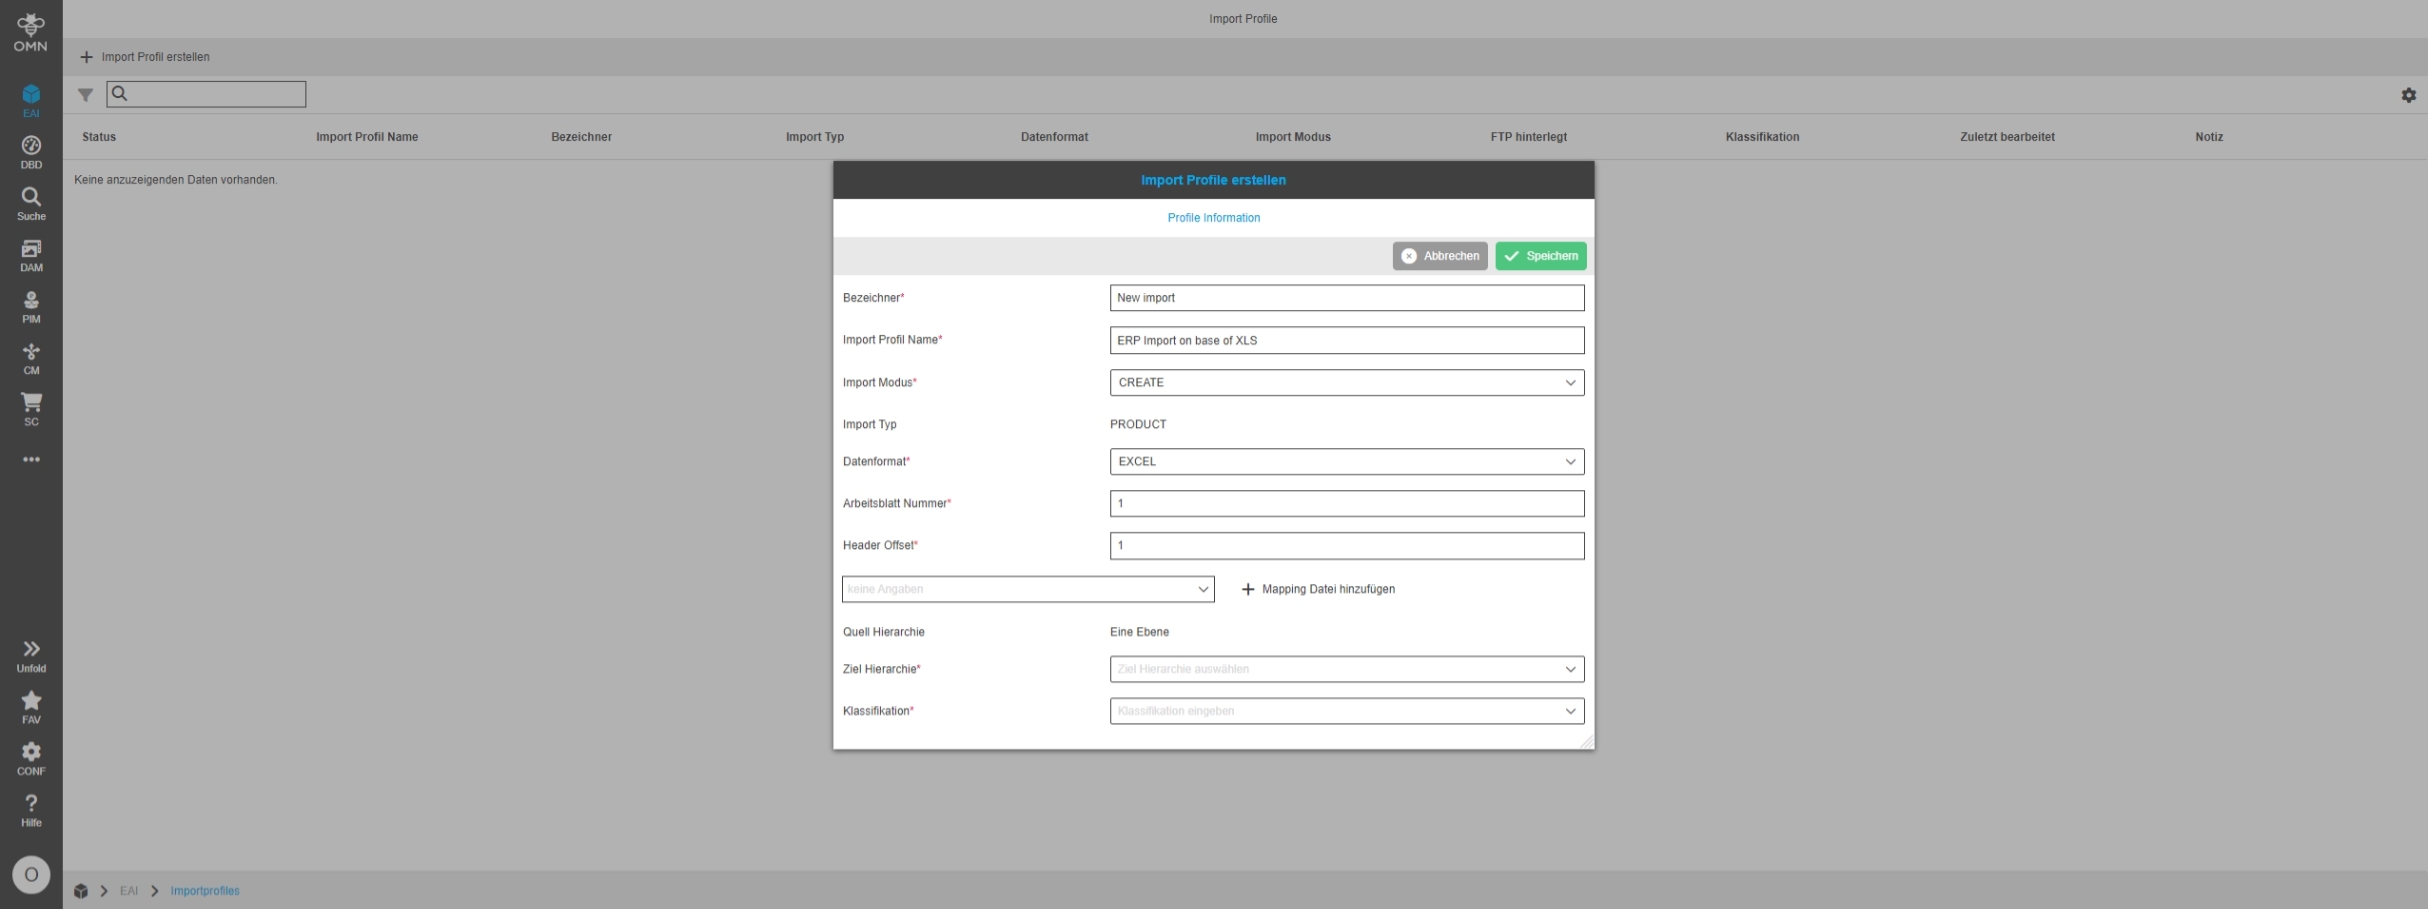
Task: Open the PIM module icon
Action: pyautogui.click(x=31, y=308)
